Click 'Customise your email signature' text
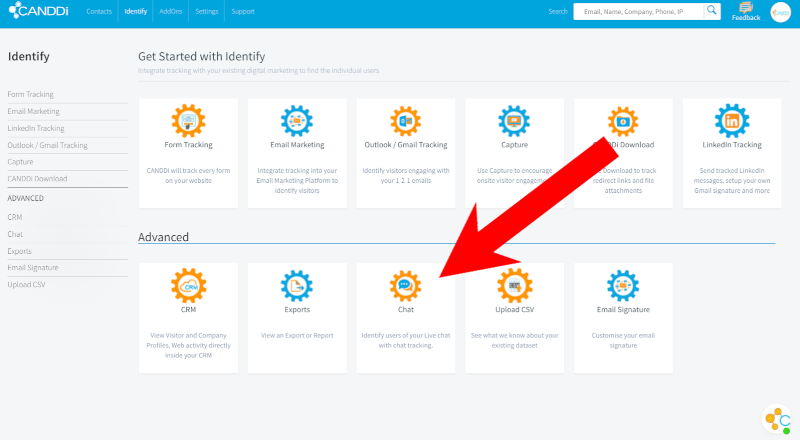Viewport: 800px width, 440px height. coord(623,340)
